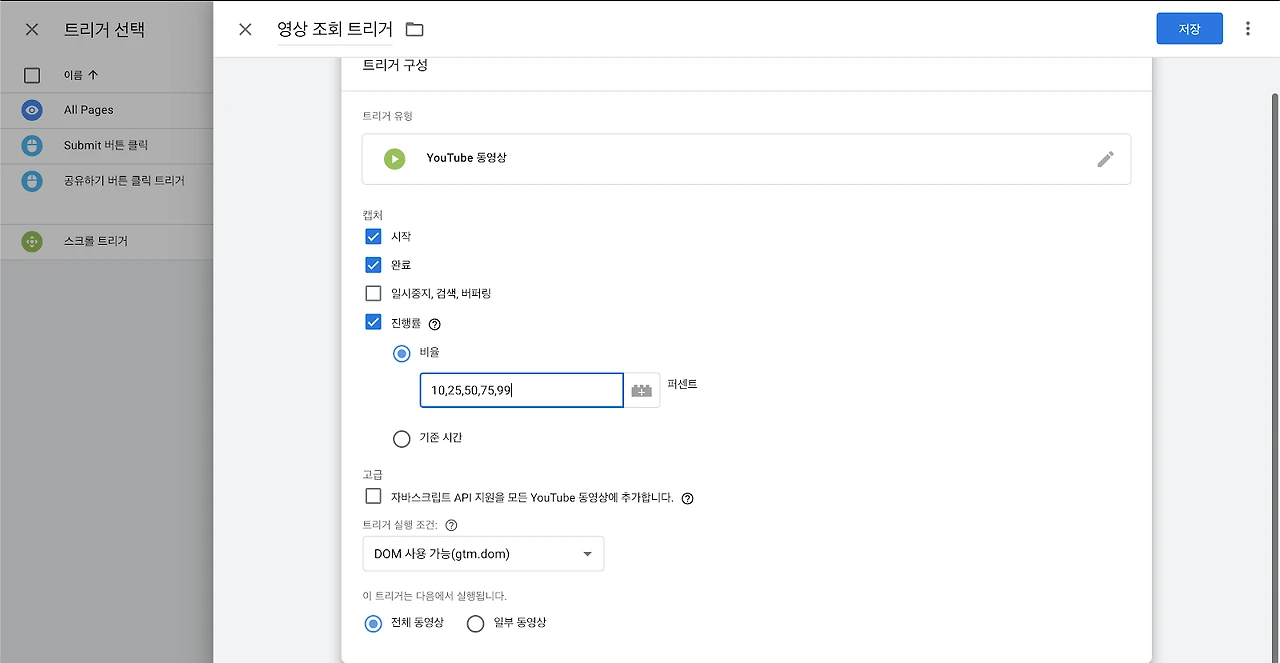Open the three-dot more options menu
The image size is (1280, 663).
(x=1247, y=29)
